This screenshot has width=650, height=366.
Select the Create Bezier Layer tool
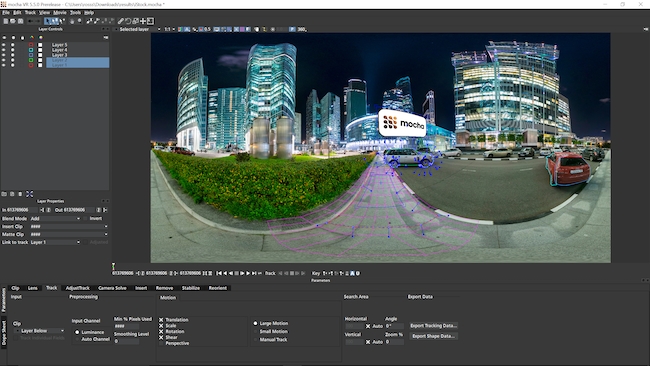click(x=97, y=21)
